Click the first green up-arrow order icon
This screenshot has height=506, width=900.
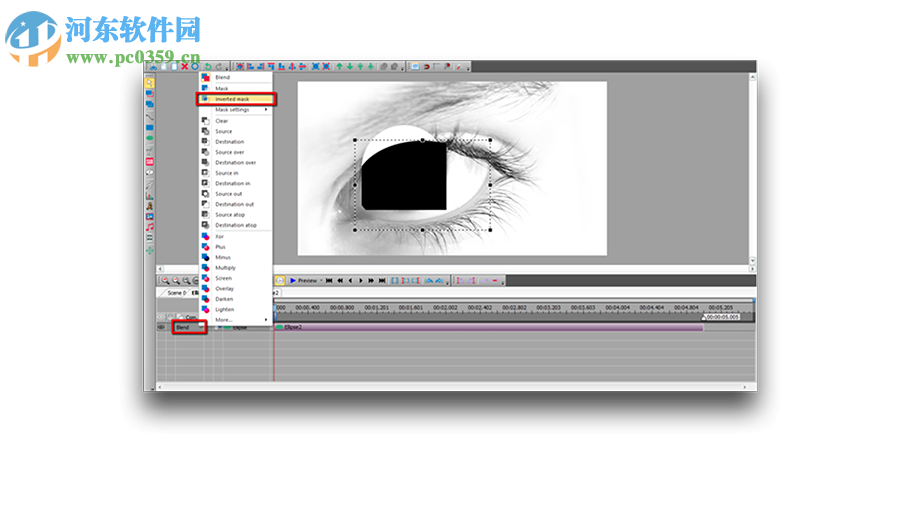(x=339, y=67)
